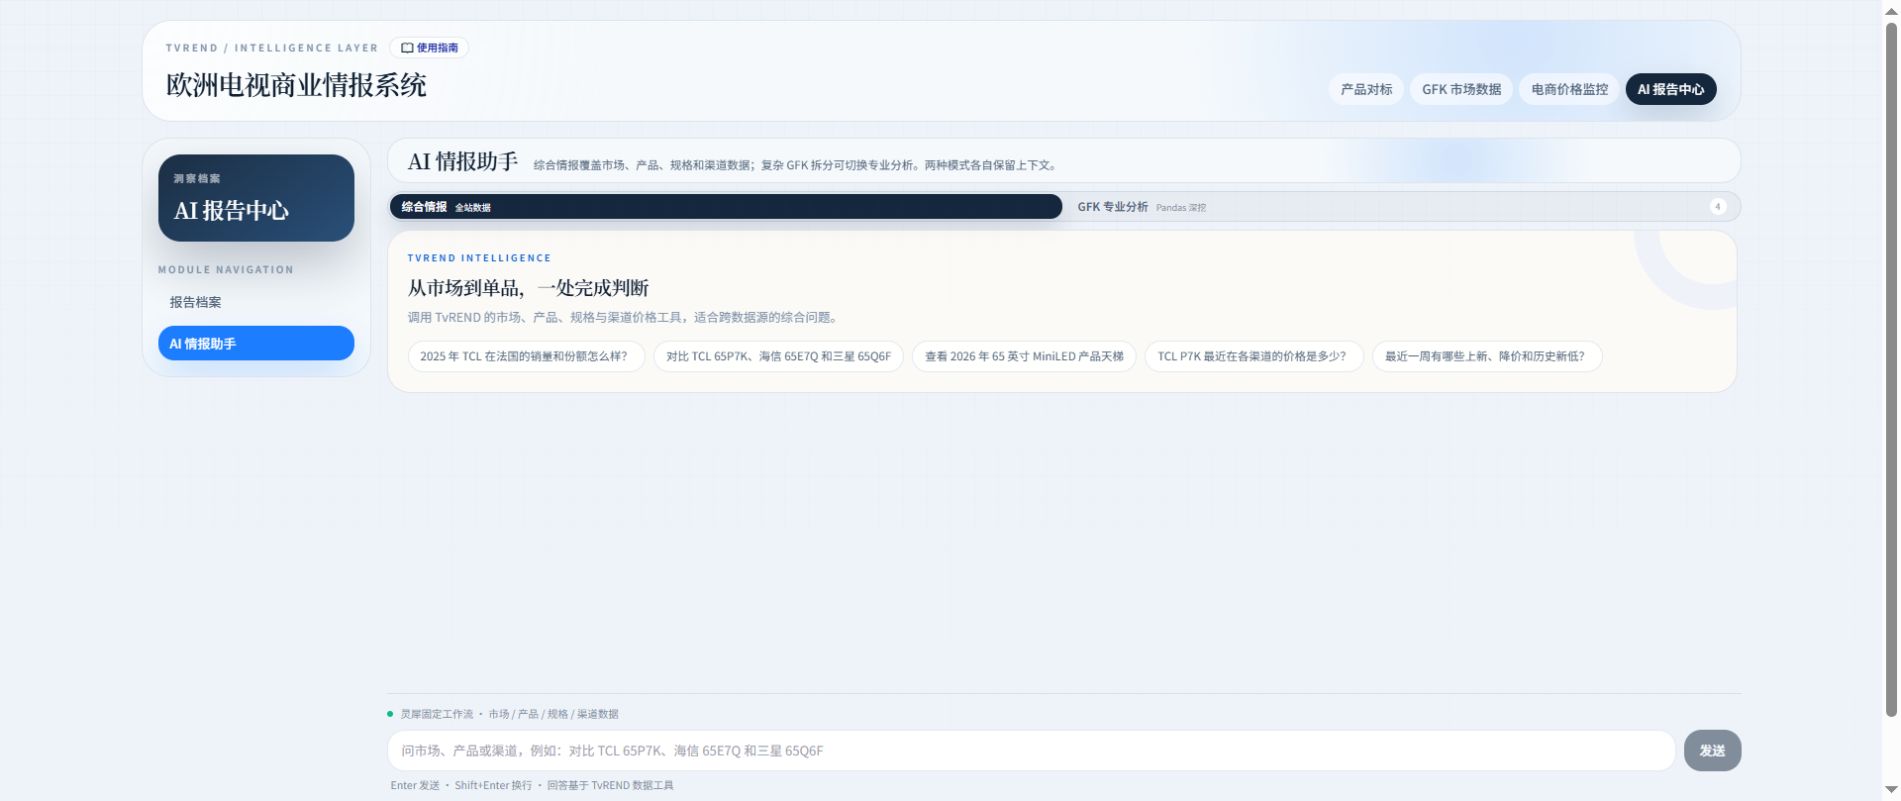This screenshot has width=1901, height=801.
Task: Click the 发送 send button
Action: (x=1712, y=751)
